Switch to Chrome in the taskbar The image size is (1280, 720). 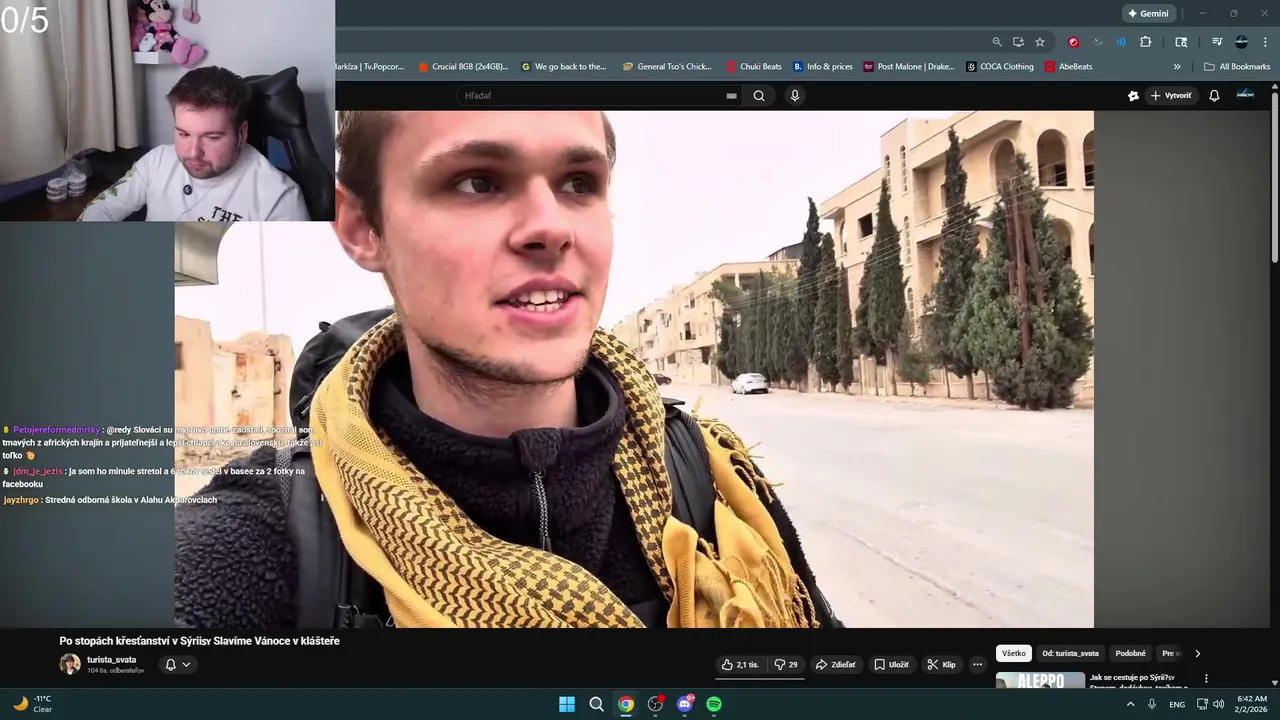626,704
